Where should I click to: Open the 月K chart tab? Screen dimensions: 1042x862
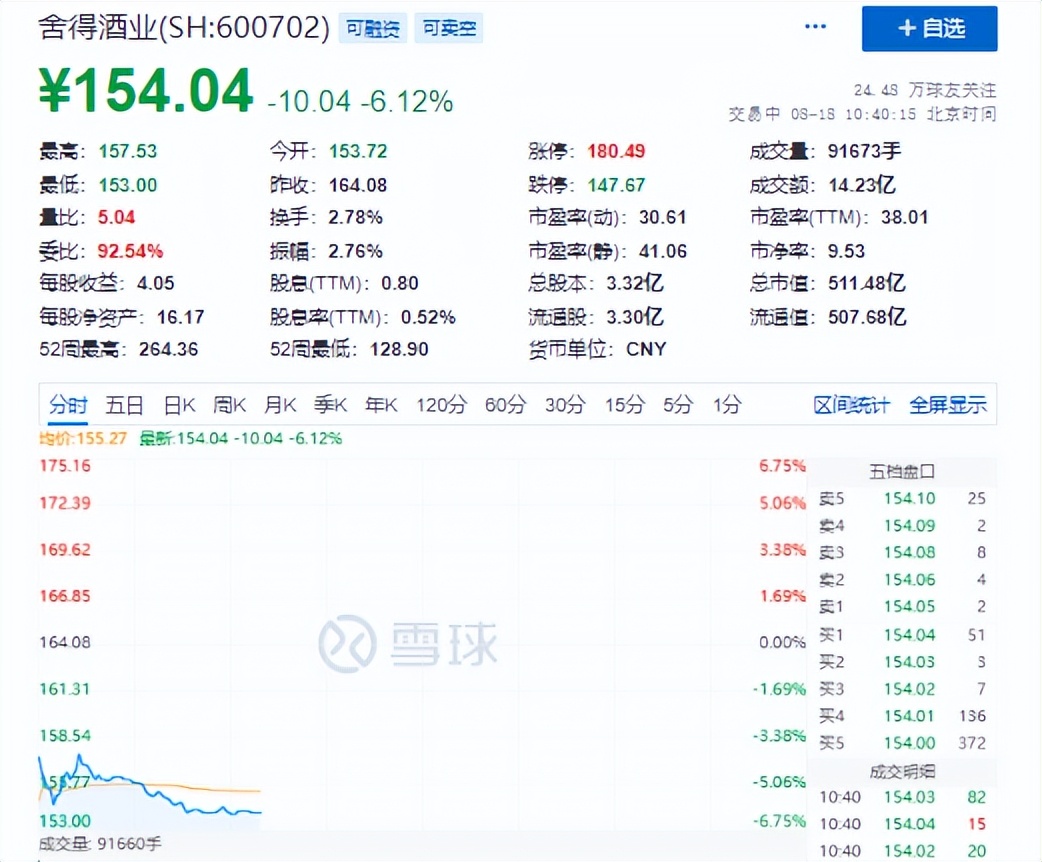280,404
